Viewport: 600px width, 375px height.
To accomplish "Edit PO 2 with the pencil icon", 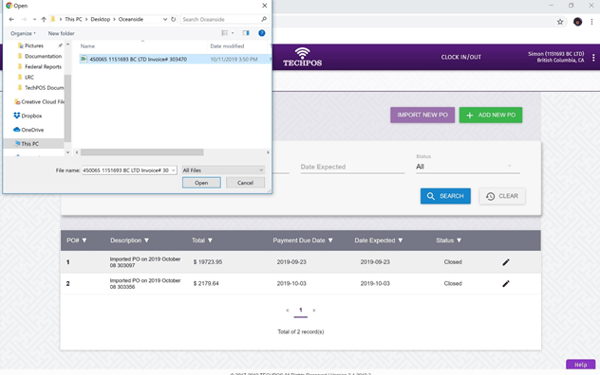I will 506,284.
